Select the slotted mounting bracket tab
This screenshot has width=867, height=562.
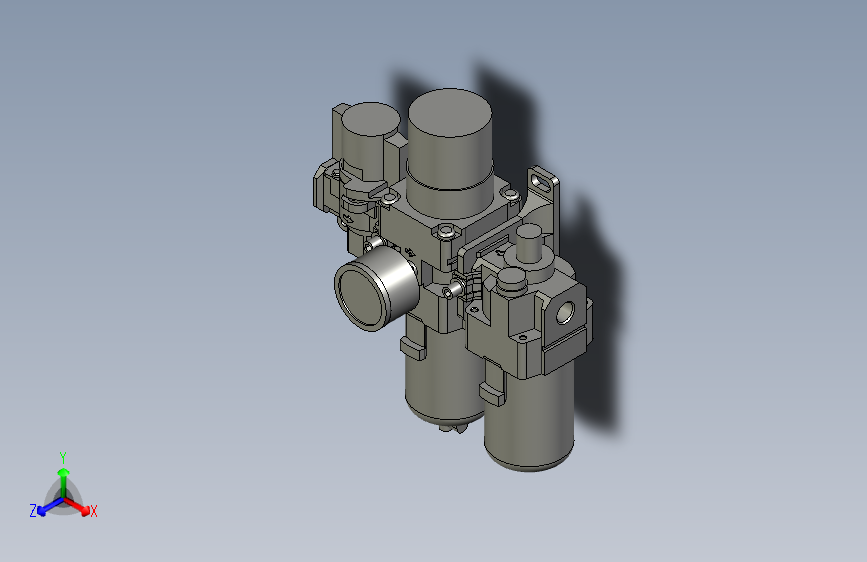543,183
